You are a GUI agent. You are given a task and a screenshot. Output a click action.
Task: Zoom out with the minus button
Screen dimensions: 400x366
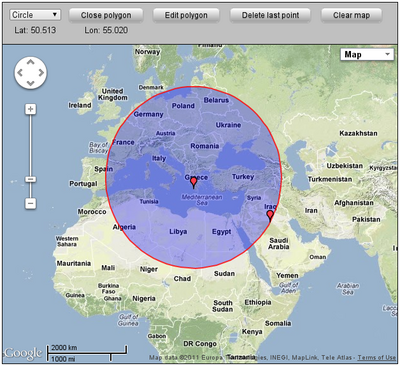(x=31, y=203)
